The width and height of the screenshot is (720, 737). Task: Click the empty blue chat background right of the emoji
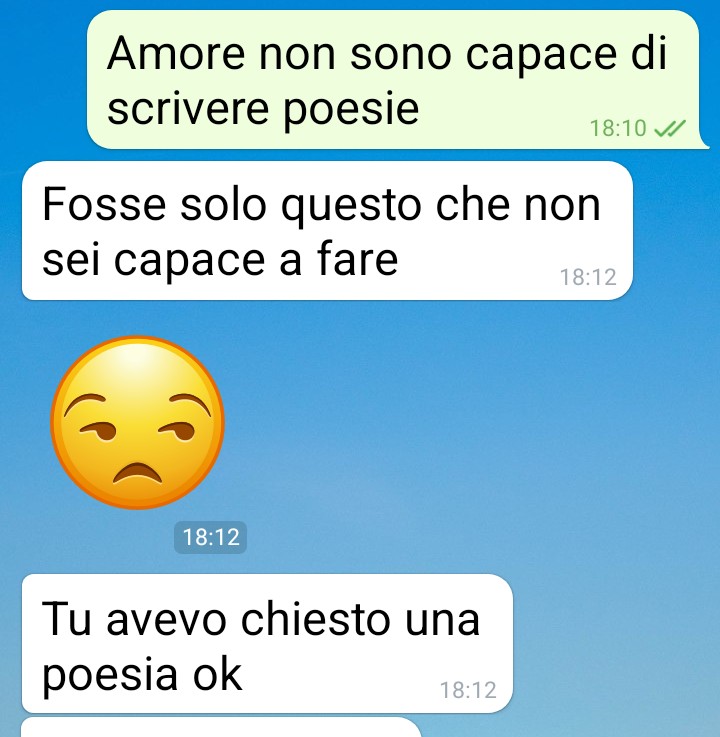pos(470,423)
